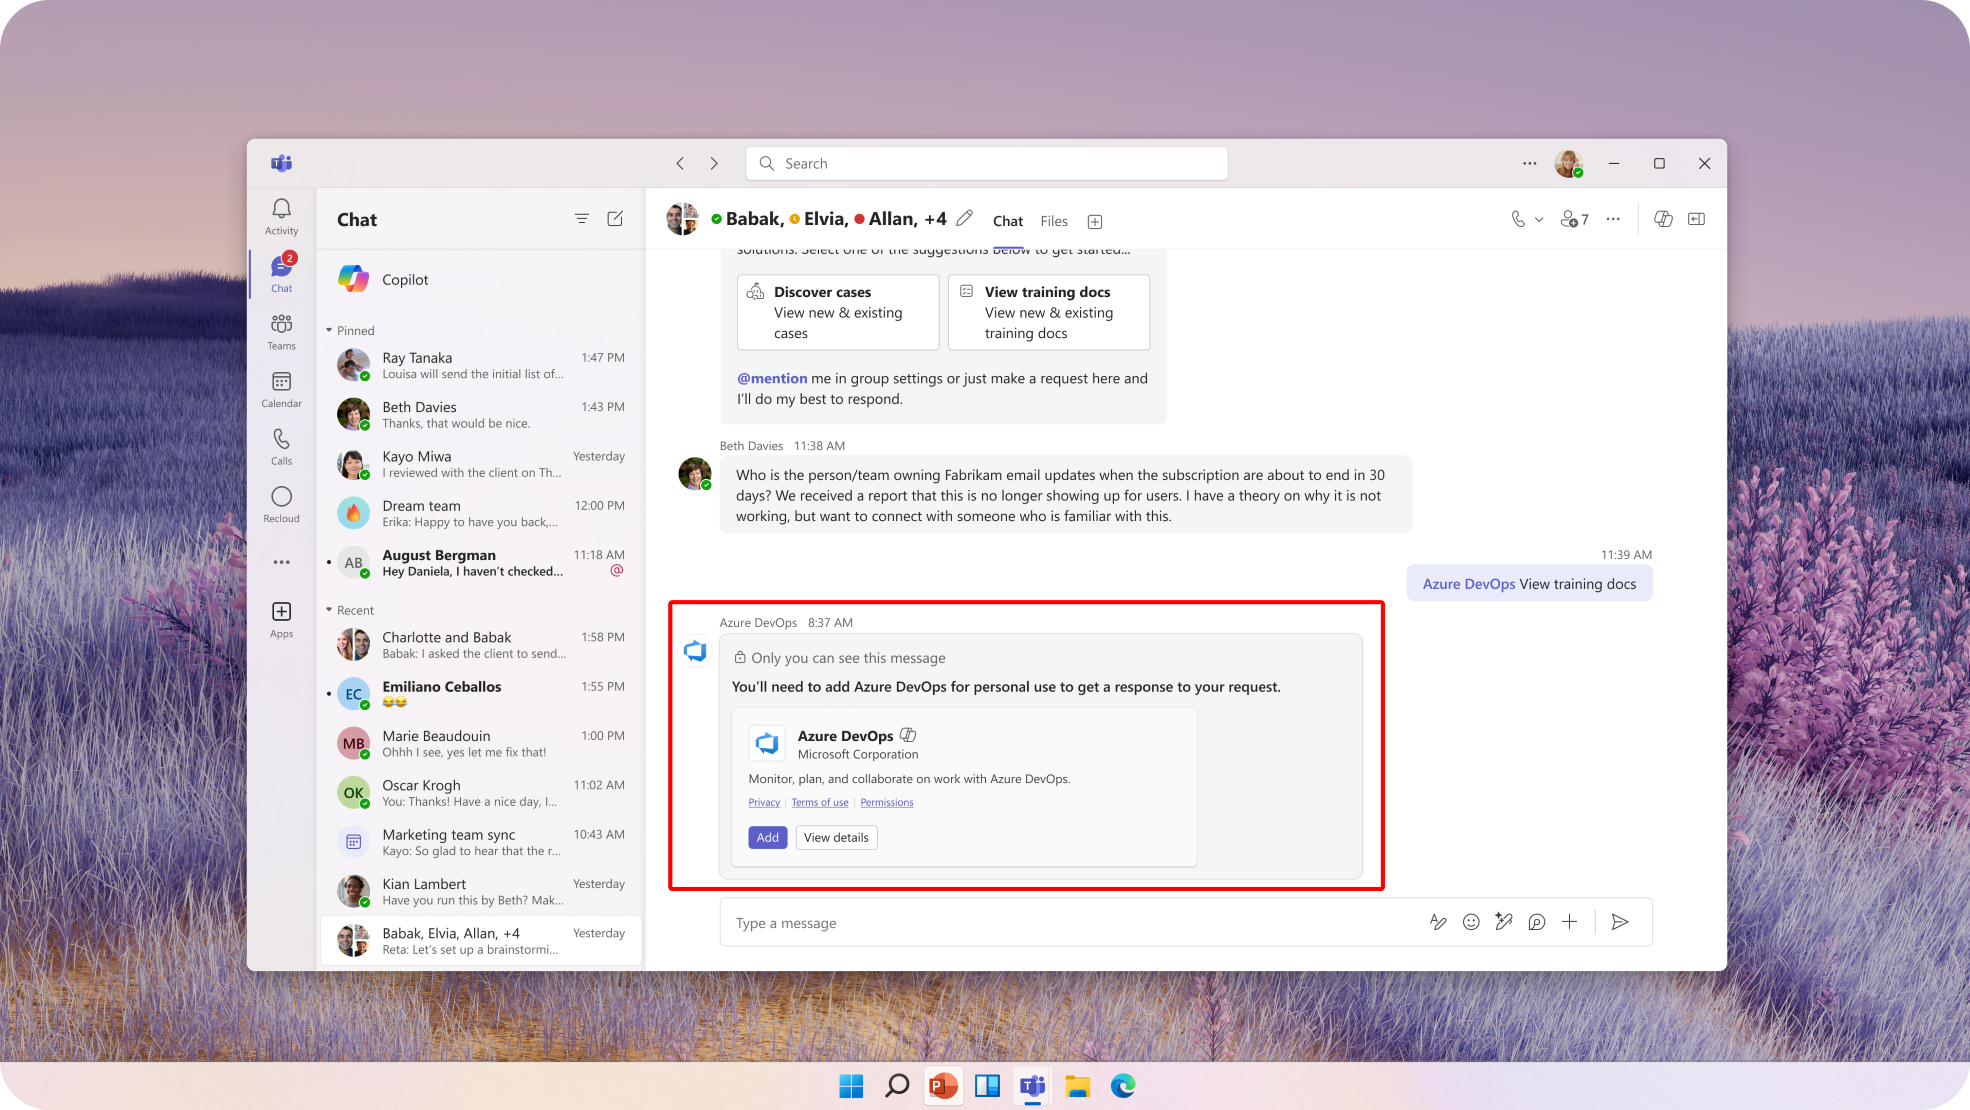
Task: Open PowerPoint from the taskbar
Action: point(942,1086)
